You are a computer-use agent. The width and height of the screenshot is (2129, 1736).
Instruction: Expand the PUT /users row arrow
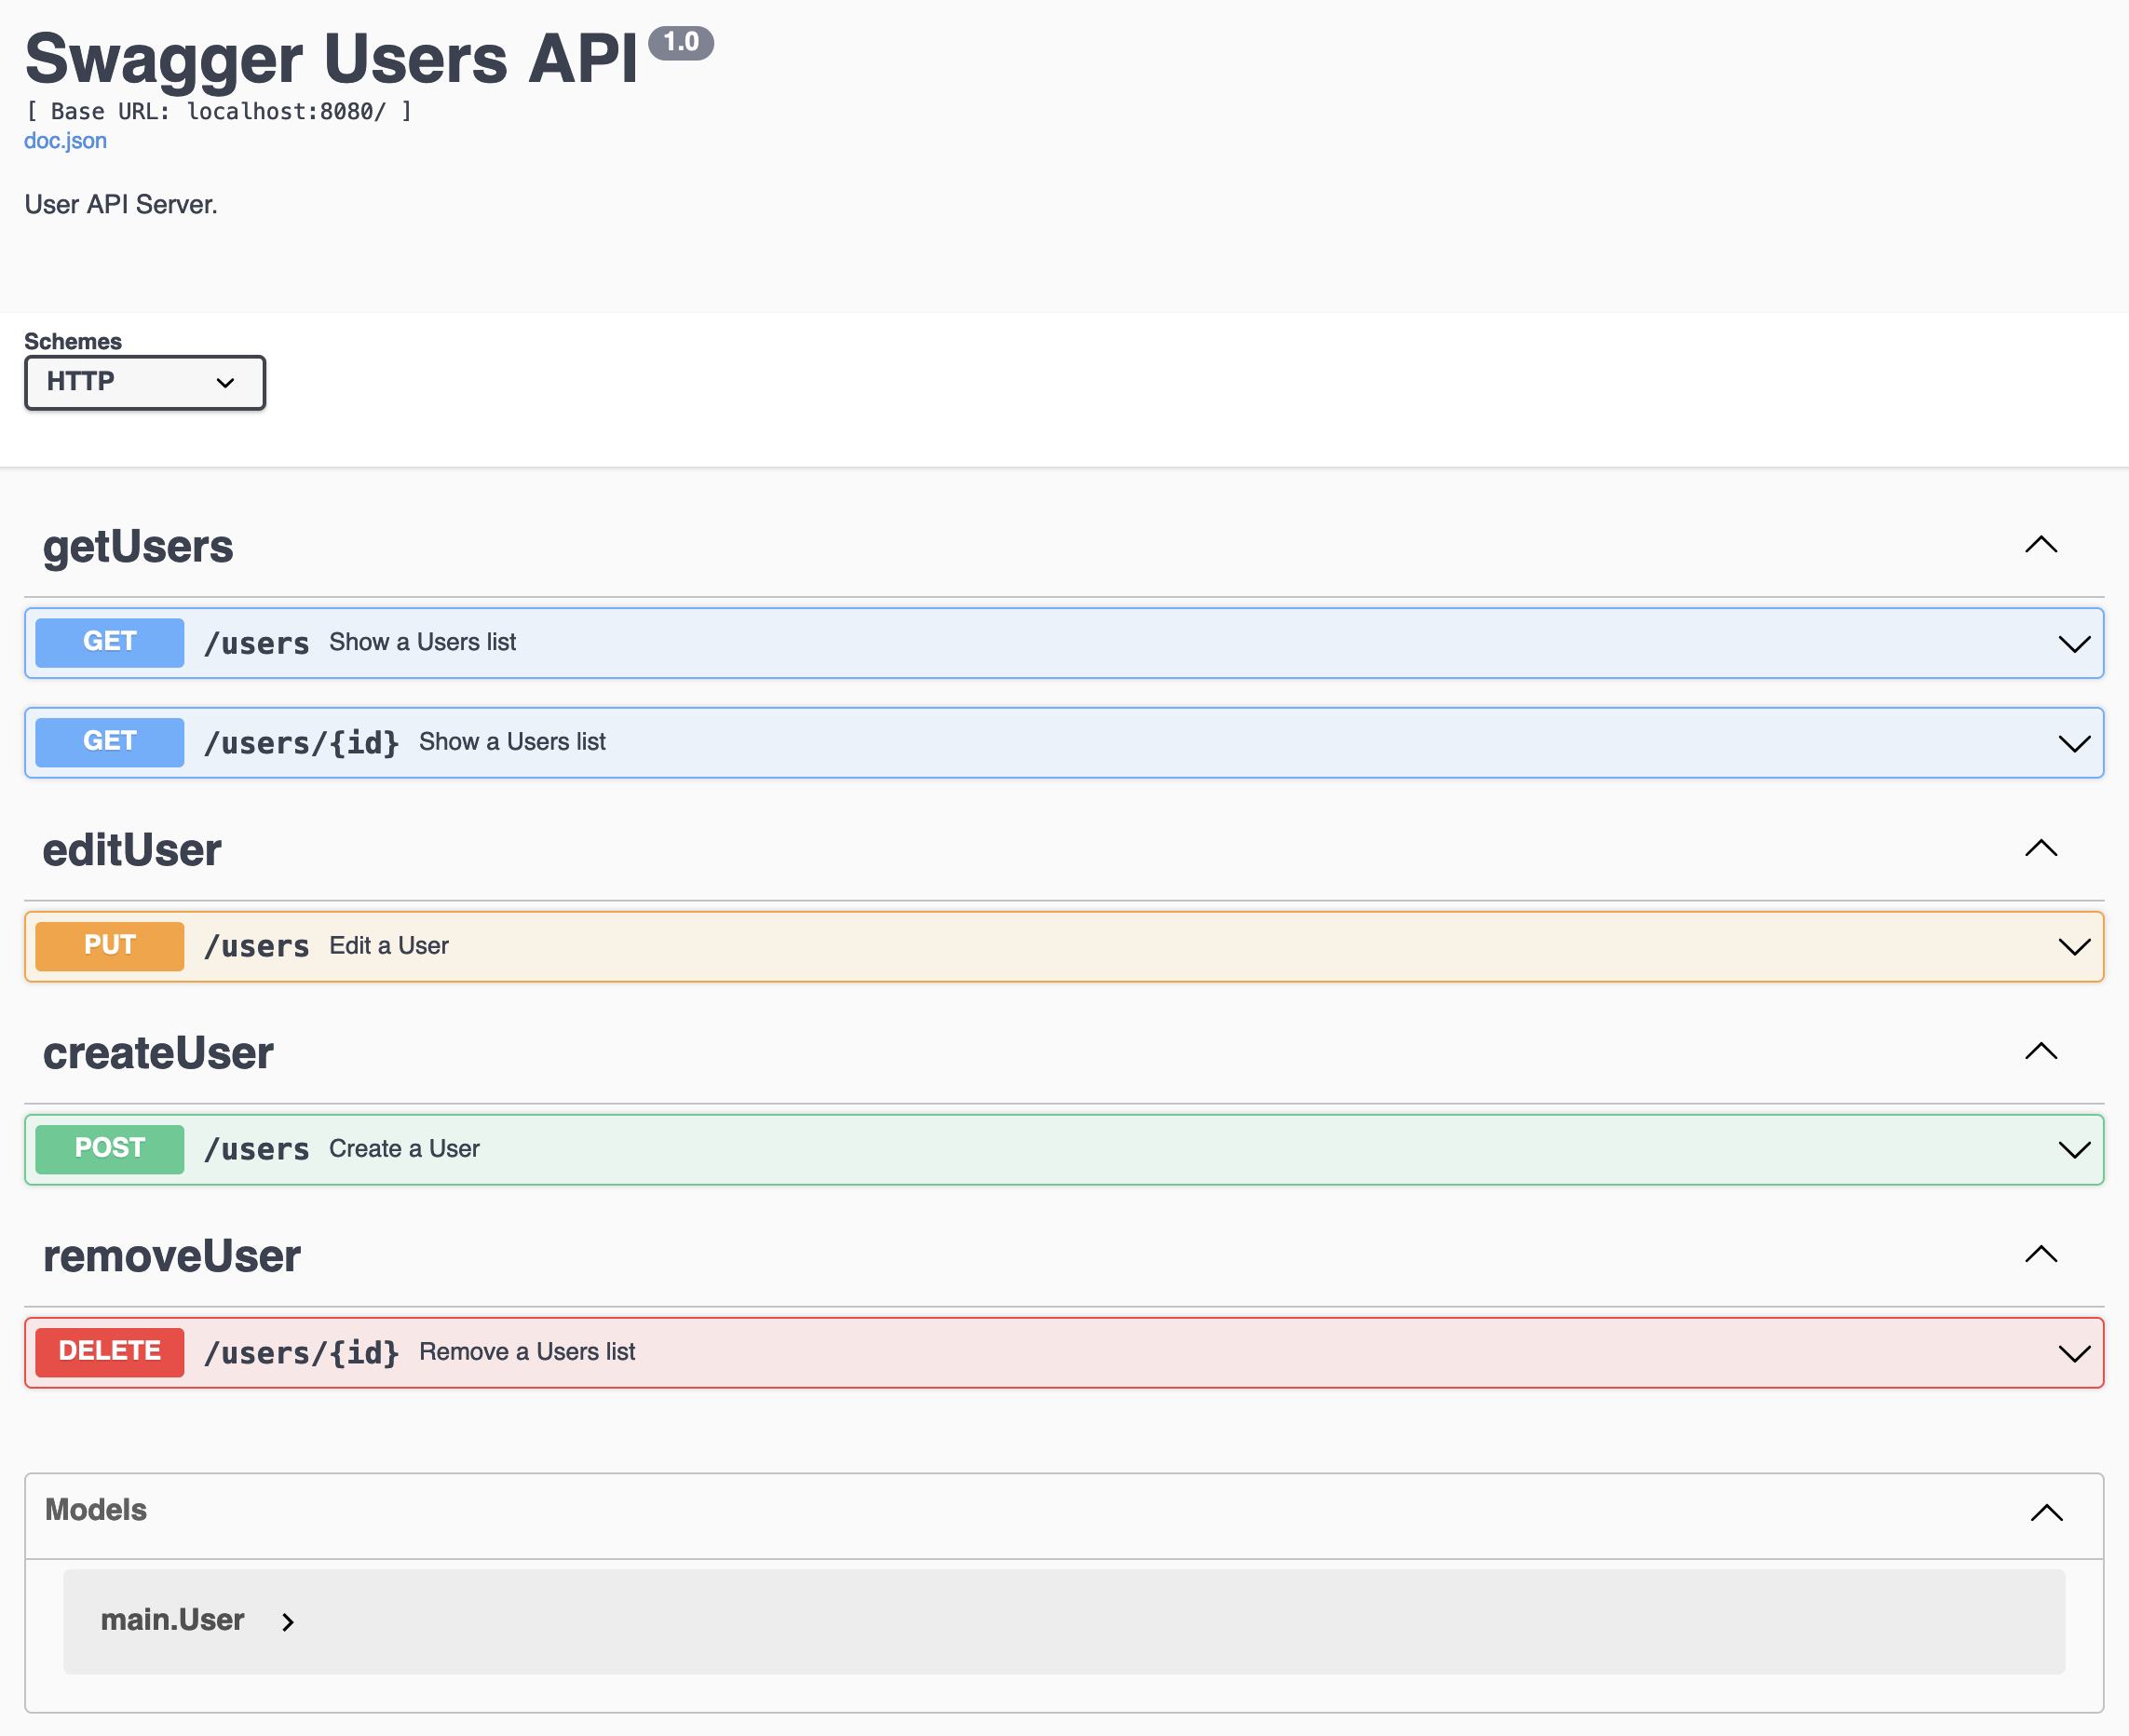pos(2075,947)
